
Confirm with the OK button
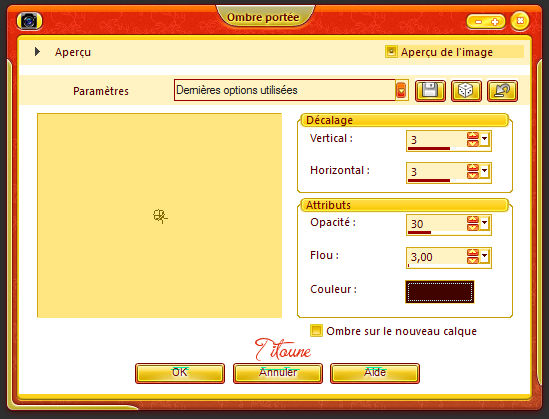tap(180, 373)
